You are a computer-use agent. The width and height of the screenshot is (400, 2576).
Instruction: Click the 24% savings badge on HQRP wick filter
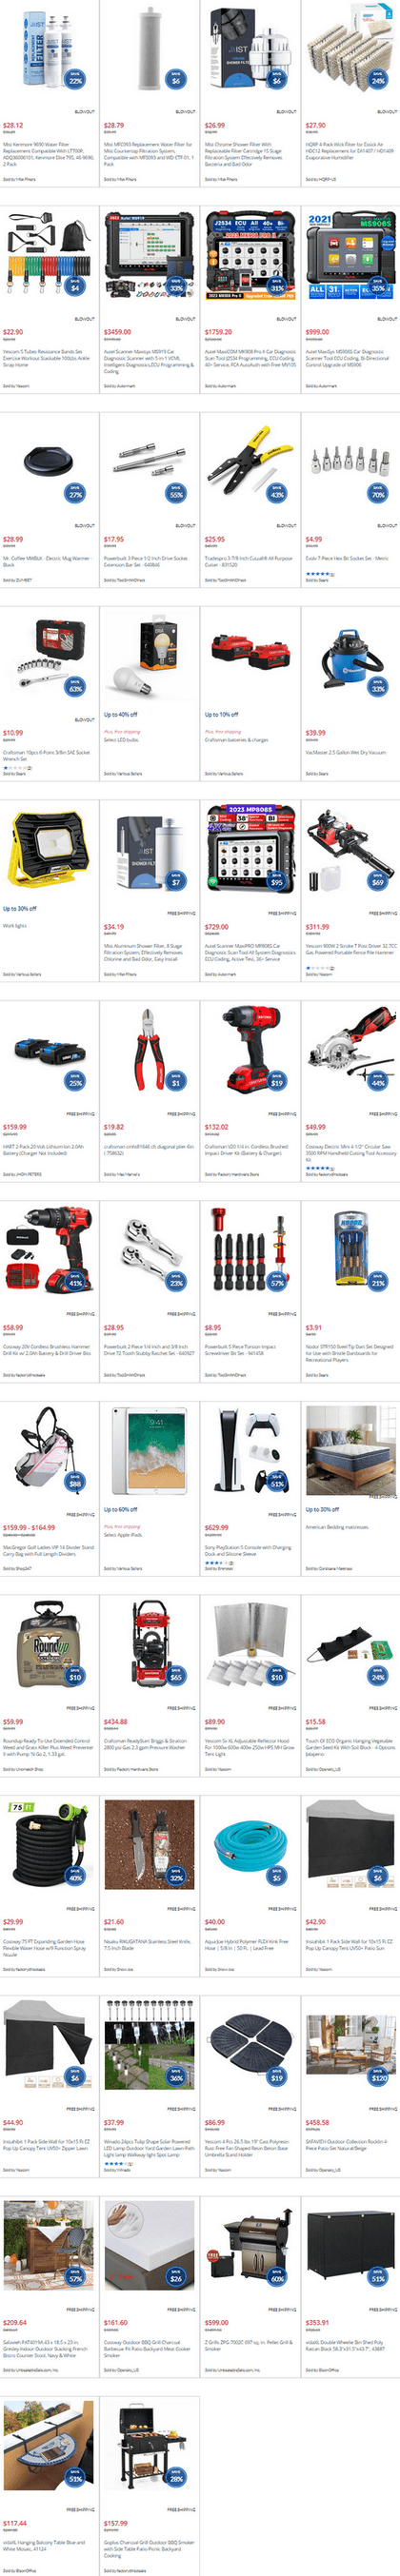coord(378,79)
